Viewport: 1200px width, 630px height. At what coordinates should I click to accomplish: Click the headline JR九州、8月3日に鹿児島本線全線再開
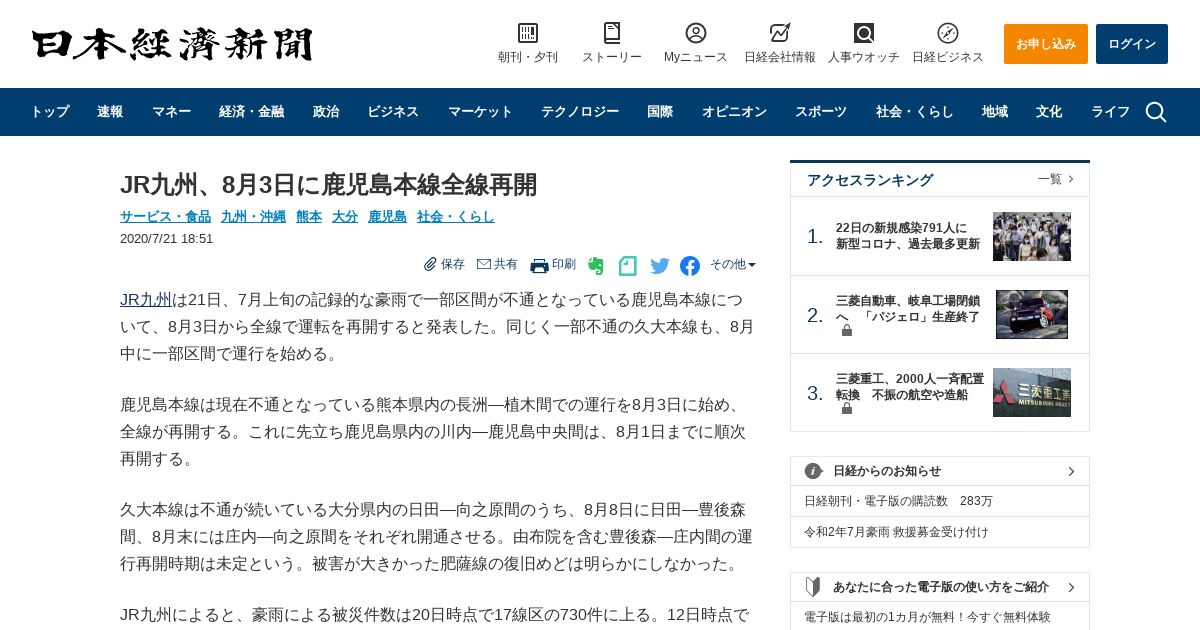click(329, 185)
